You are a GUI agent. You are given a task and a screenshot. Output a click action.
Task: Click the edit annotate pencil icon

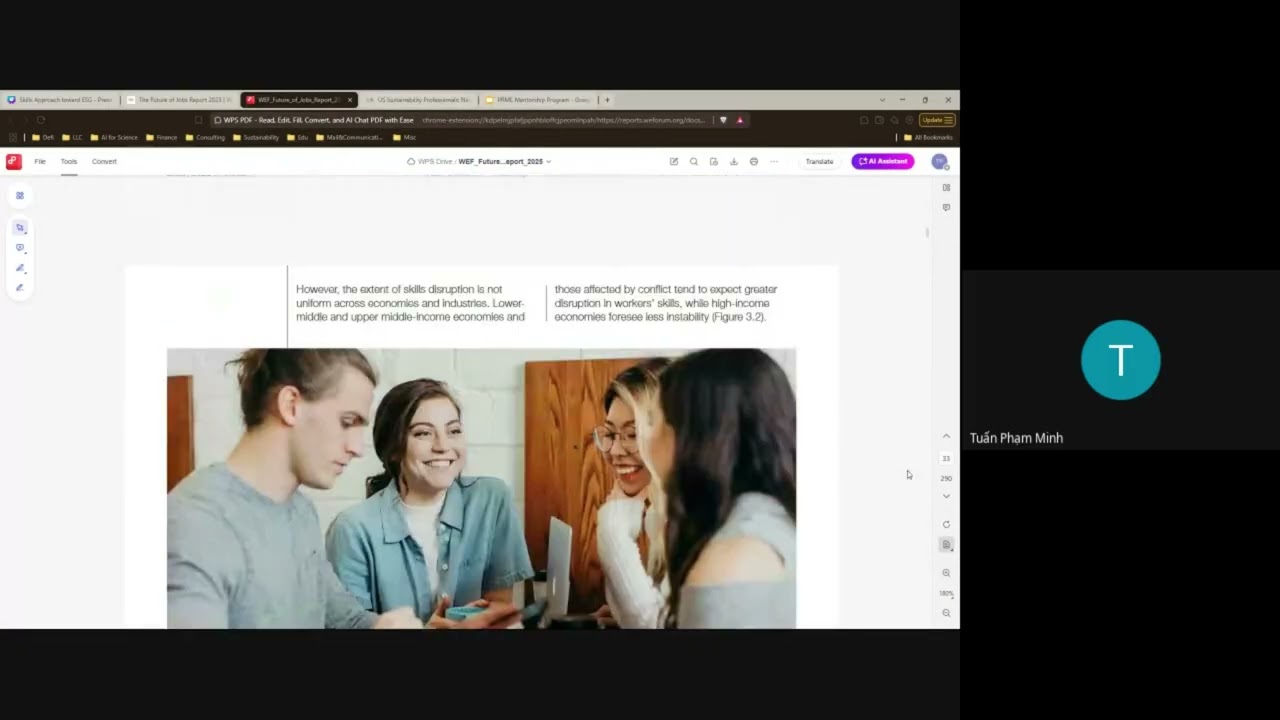tap(674, 161)
